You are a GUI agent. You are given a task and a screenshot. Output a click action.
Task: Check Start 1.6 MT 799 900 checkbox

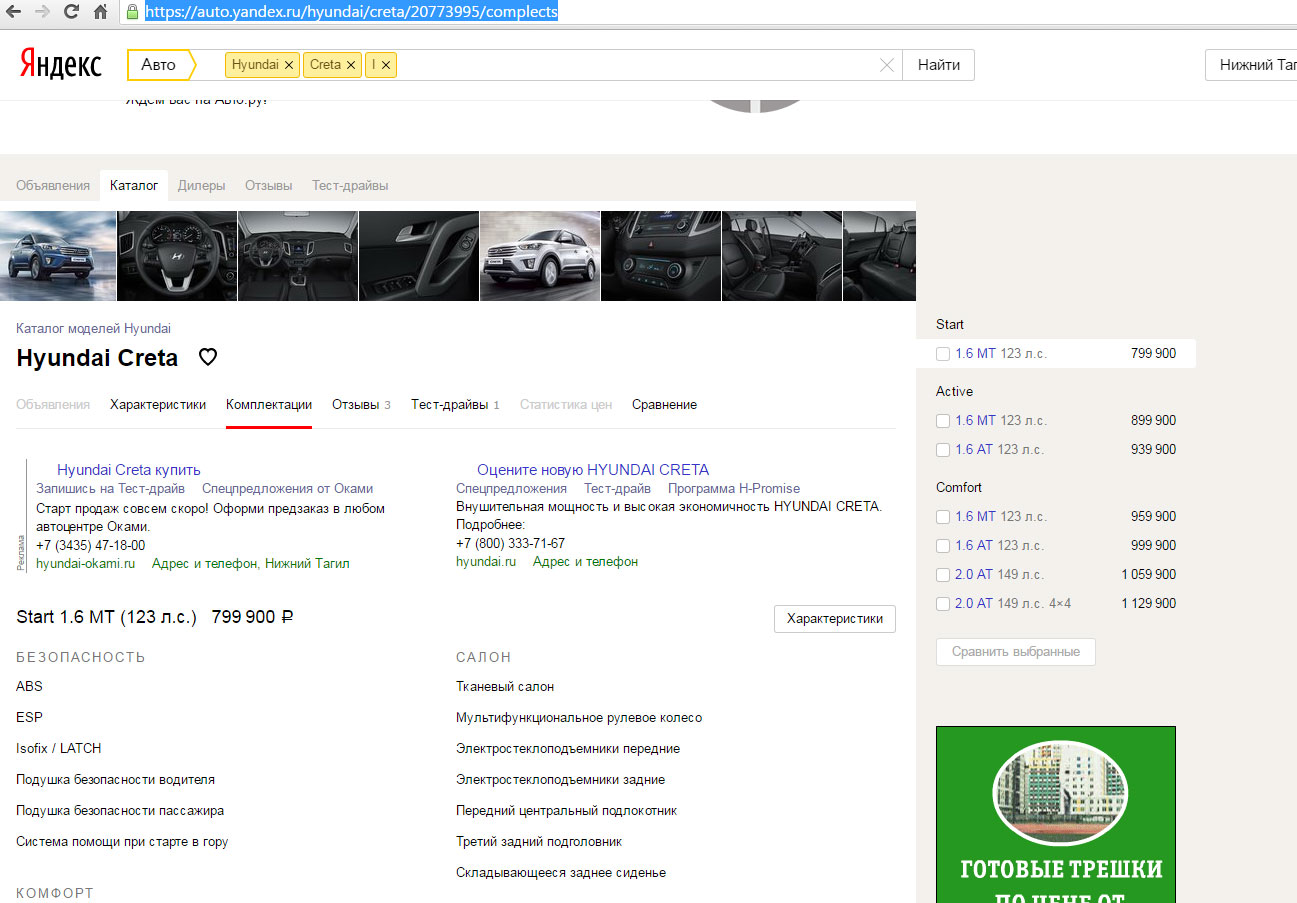(x=943, y=354)
